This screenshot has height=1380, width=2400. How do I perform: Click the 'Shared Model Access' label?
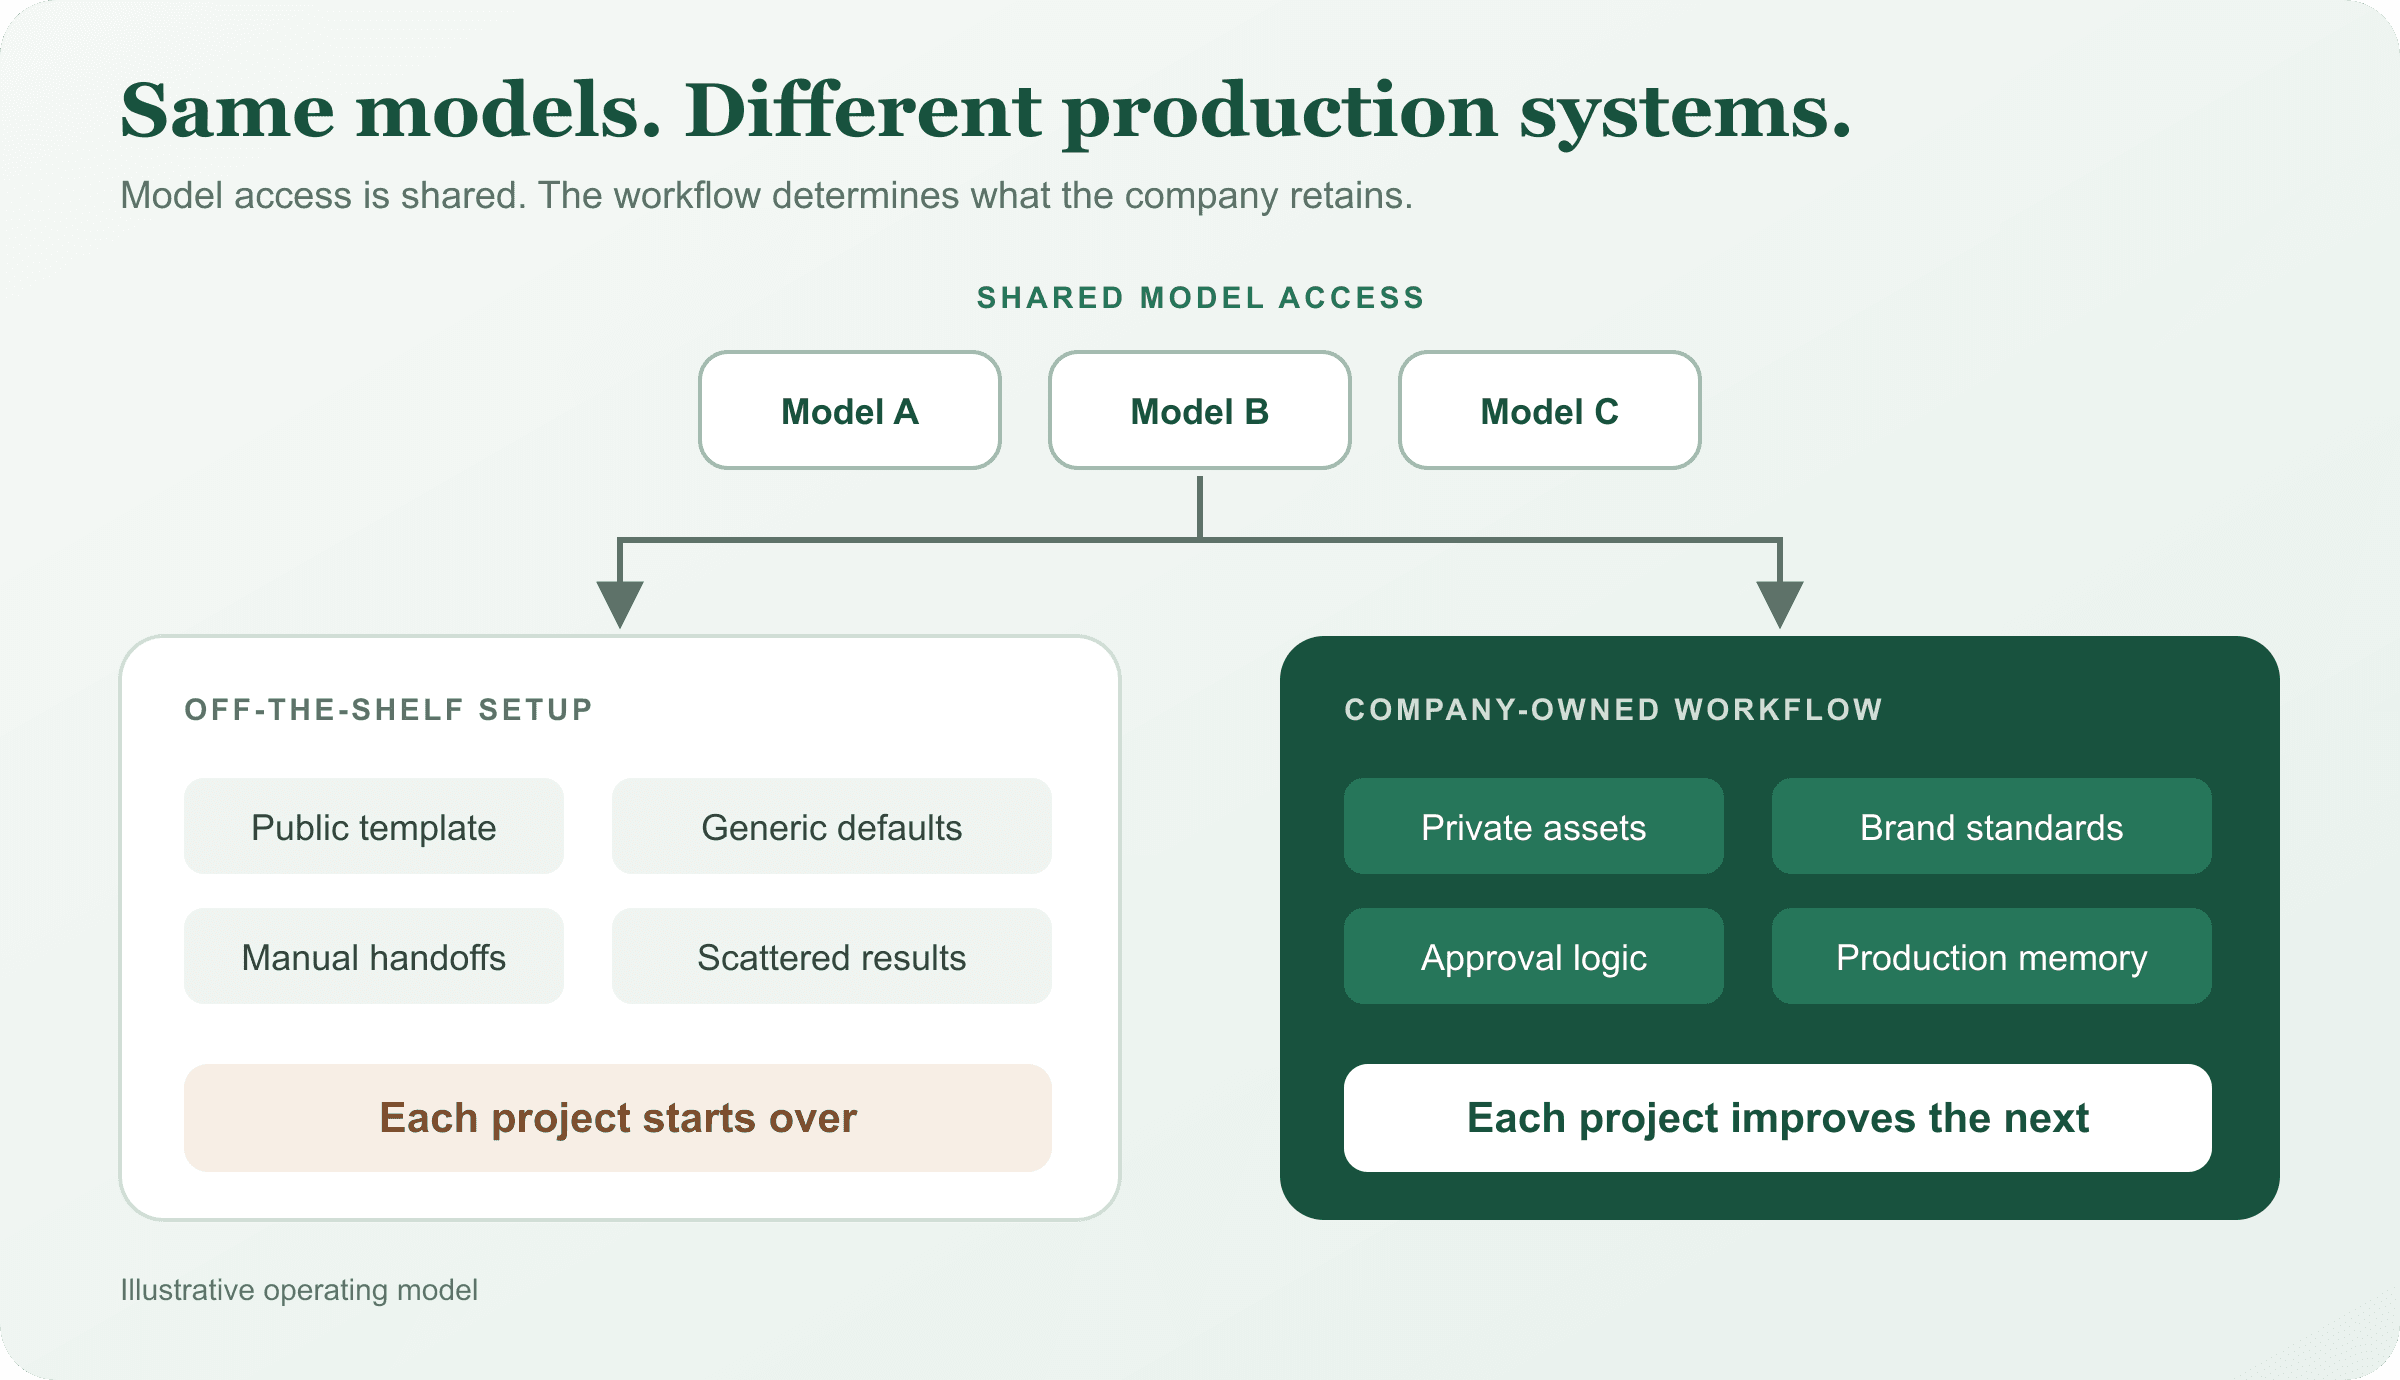1200,298
